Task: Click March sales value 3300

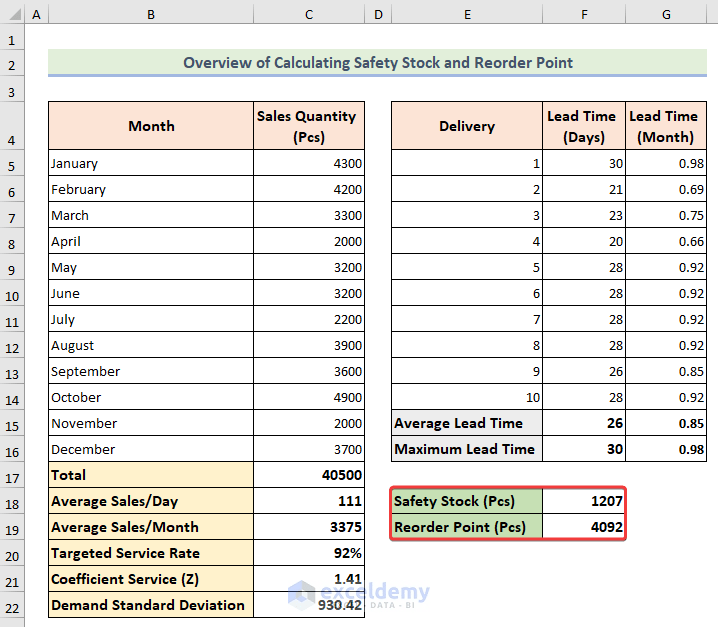Action: point(309,215)
